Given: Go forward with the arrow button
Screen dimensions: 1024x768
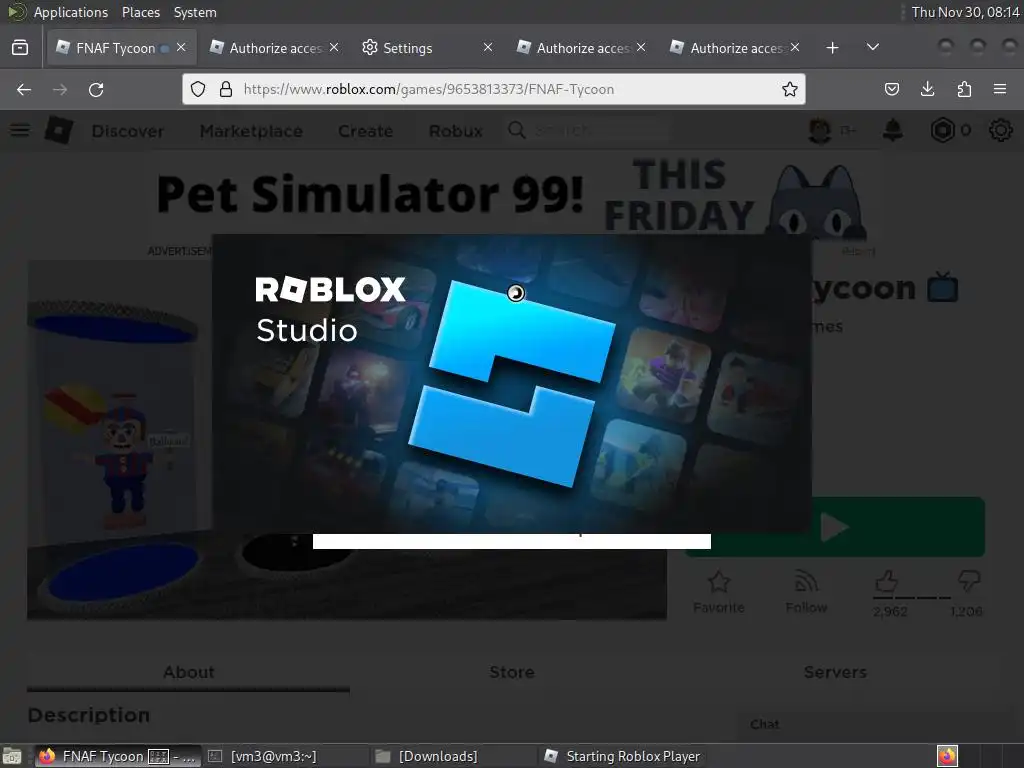Looking at the screenshot, I should (x=60, y=89).
